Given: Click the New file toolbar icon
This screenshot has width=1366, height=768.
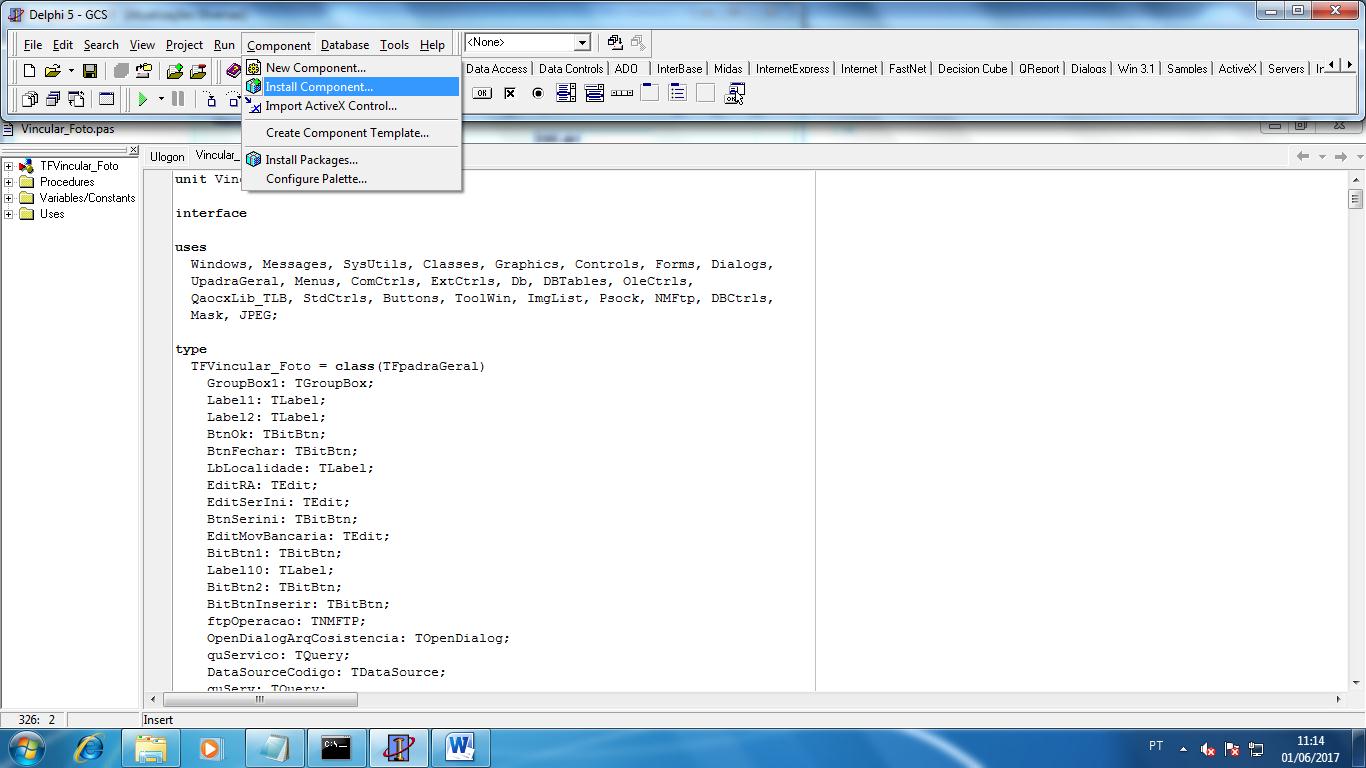Looking at the screenshot, I should pyautogui.click(x=29, y=71).
